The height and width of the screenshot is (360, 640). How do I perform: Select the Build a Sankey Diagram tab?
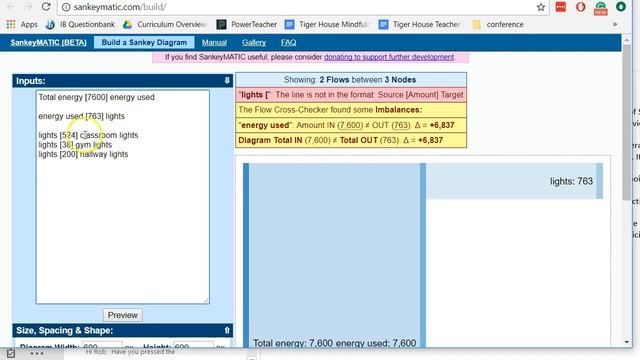(x=144, y=42)
